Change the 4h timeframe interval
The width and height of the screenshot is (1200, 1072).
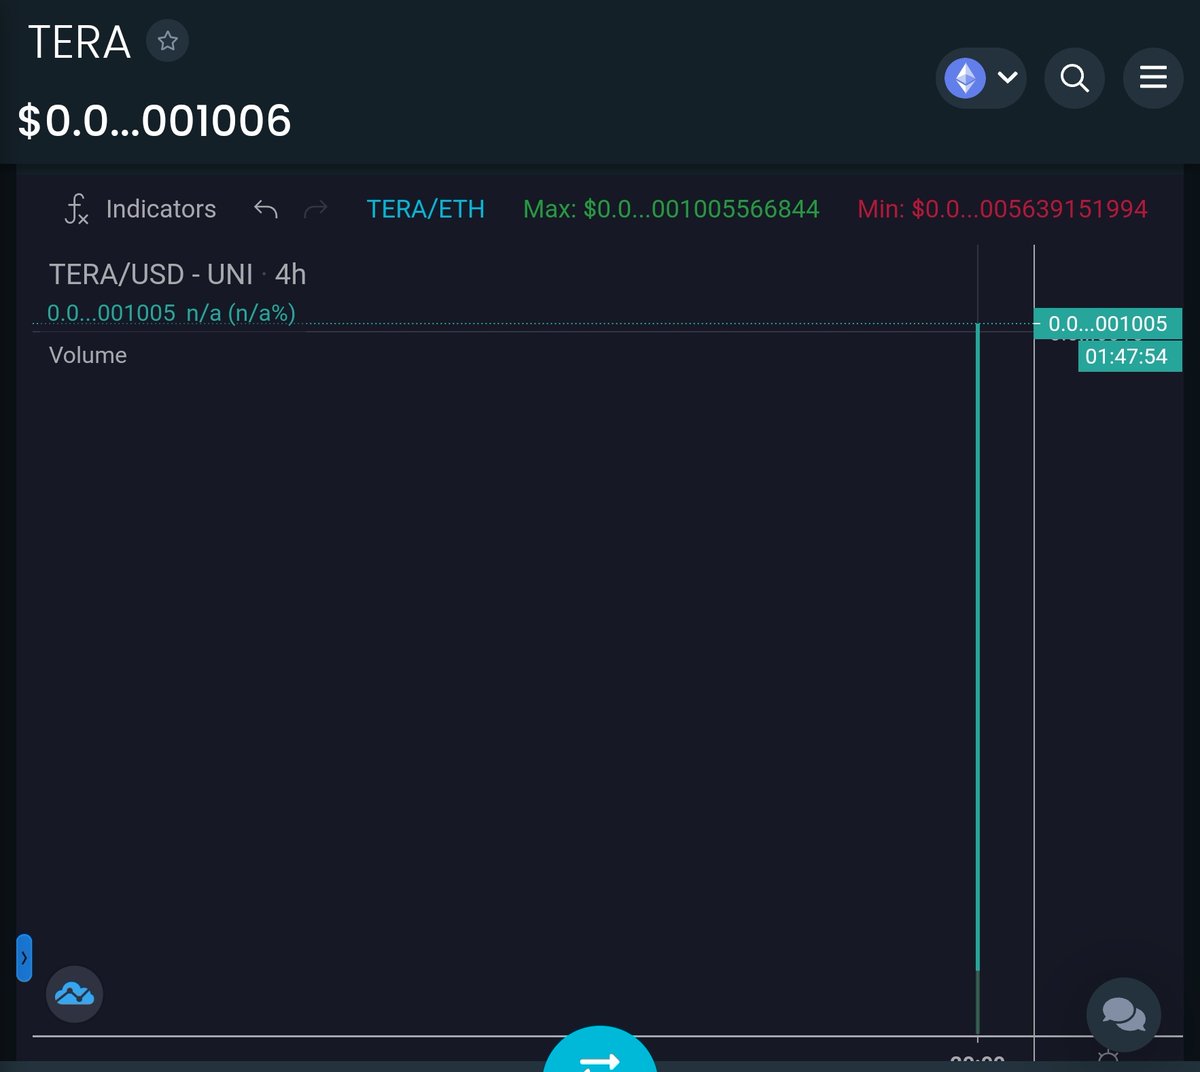(x=290, y=274)
